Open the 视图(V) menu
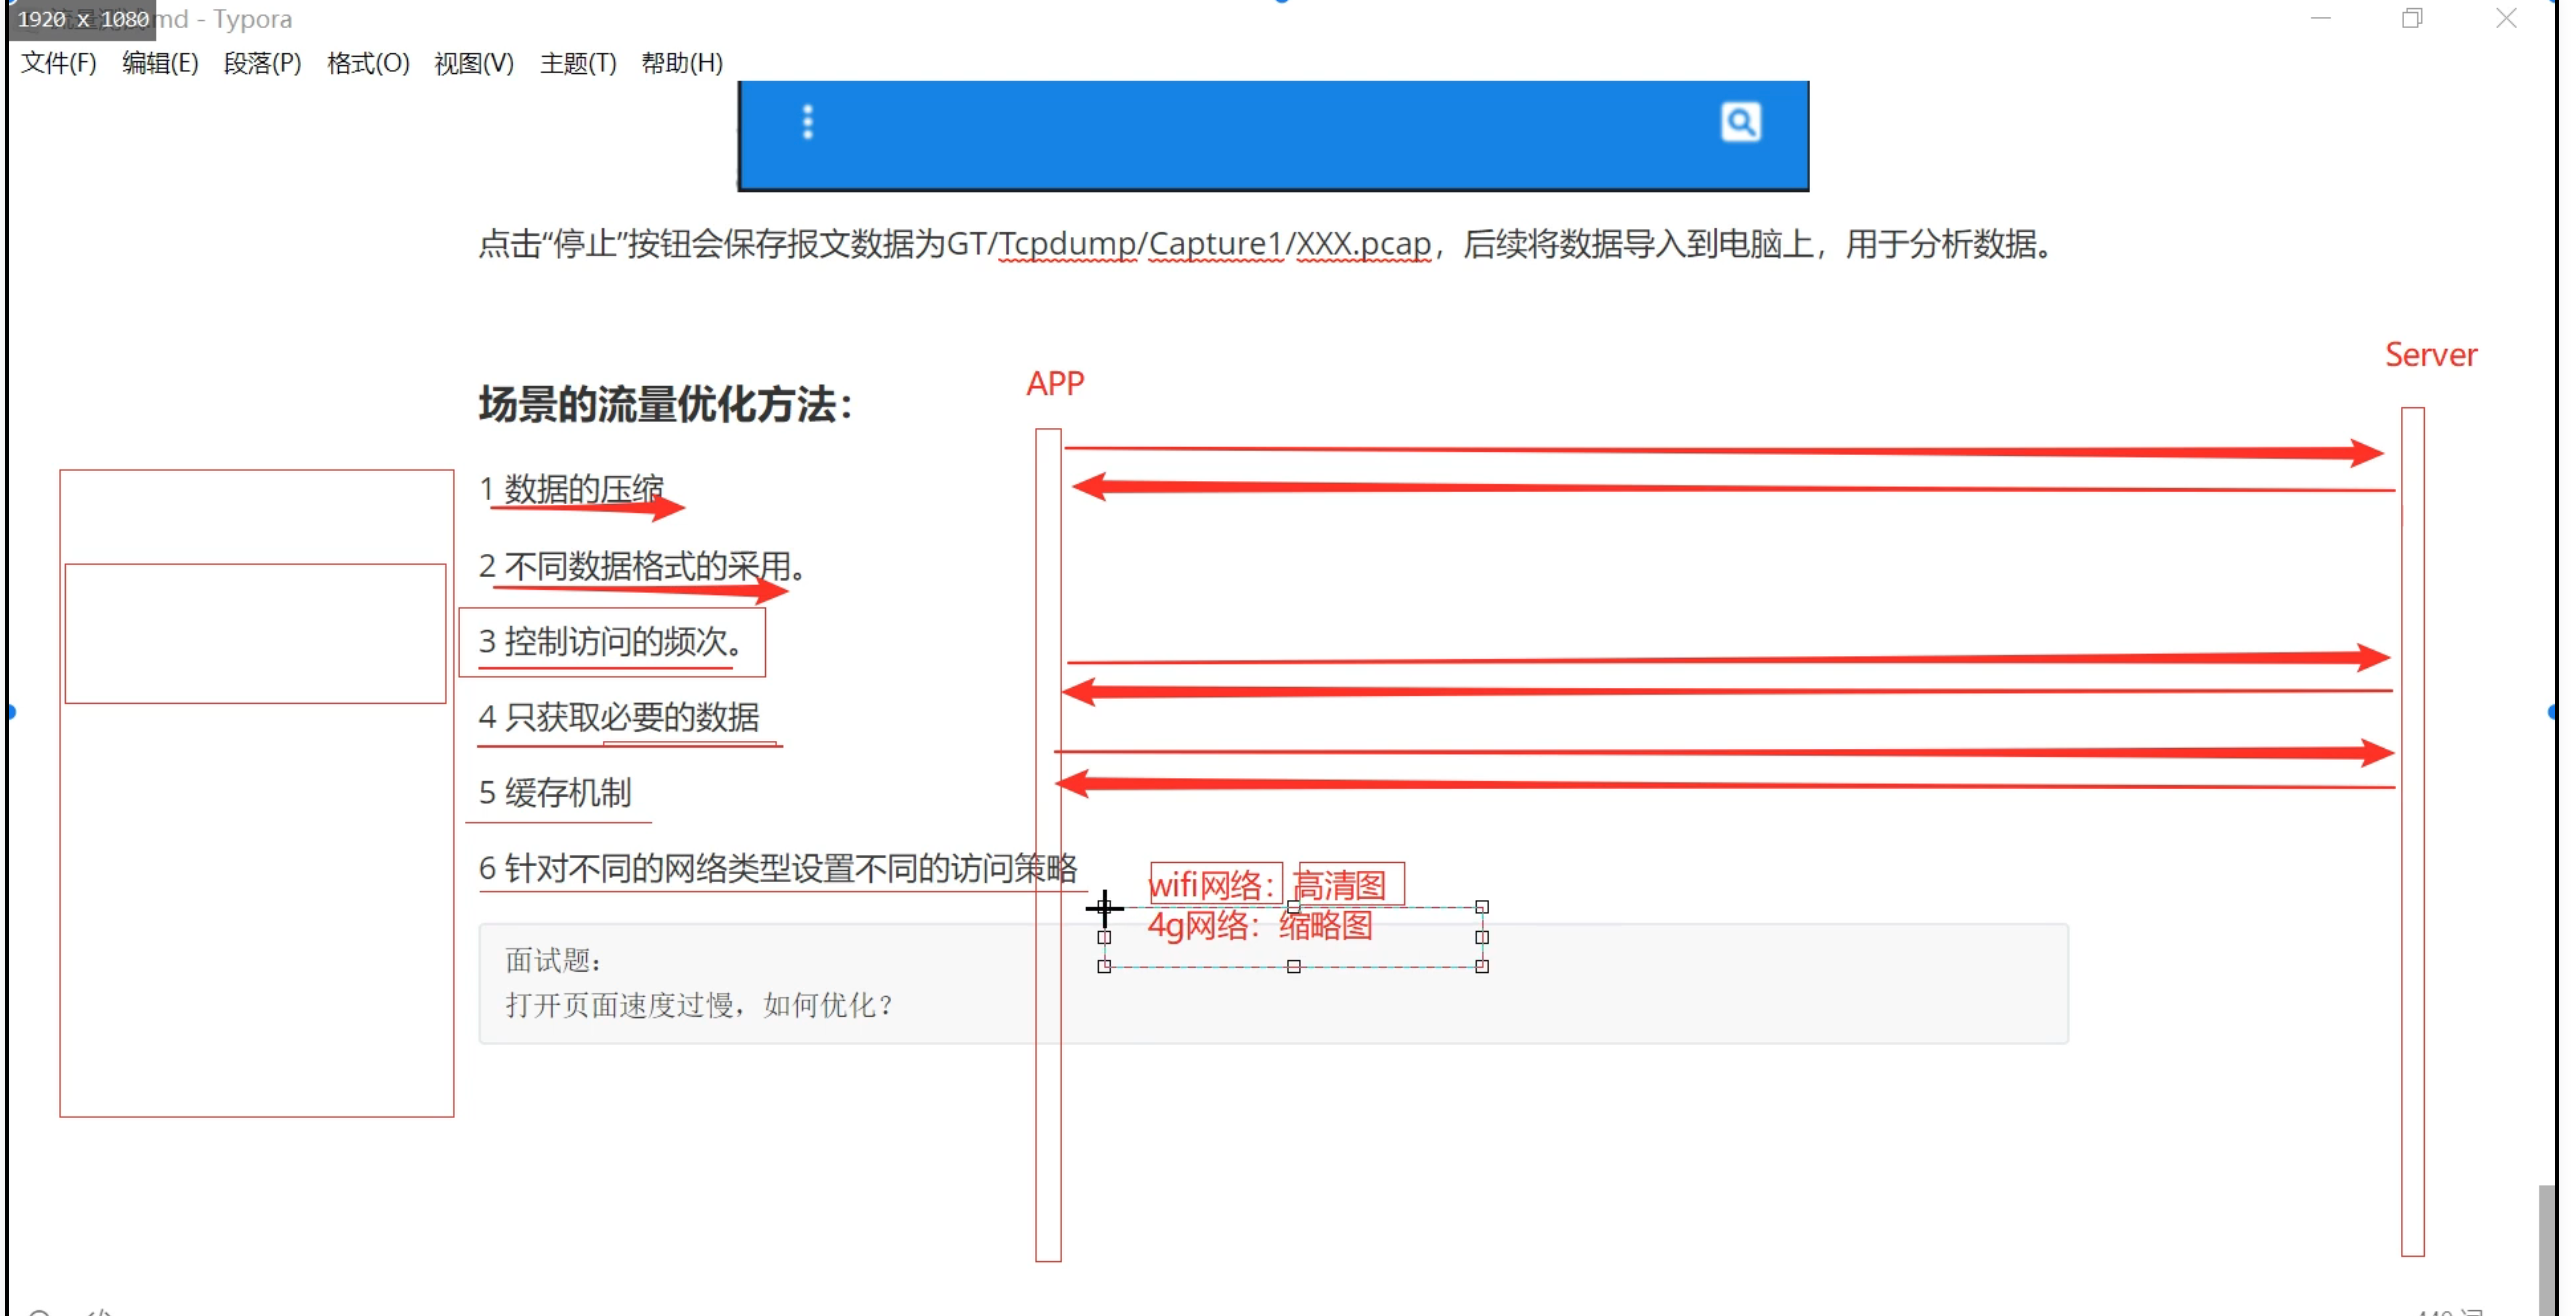The height and width of the screenshot is (1316, 2572). (x=473, y=63)
